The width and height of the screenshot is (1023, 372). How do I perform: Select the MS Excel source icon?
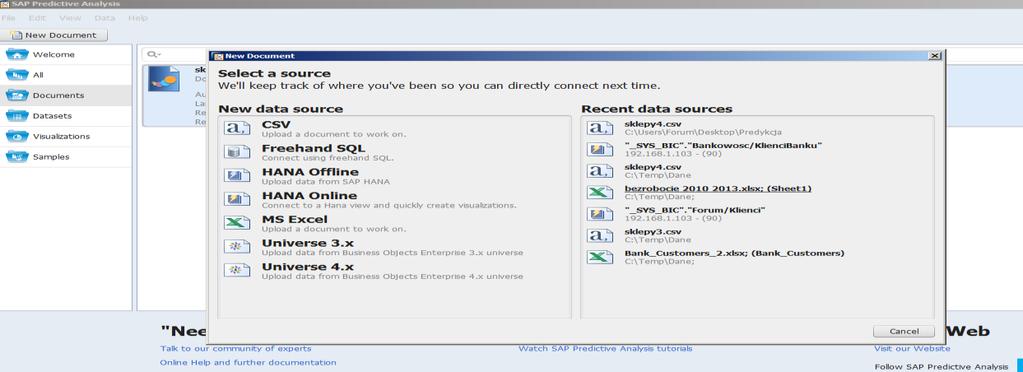tap(237, 223)
